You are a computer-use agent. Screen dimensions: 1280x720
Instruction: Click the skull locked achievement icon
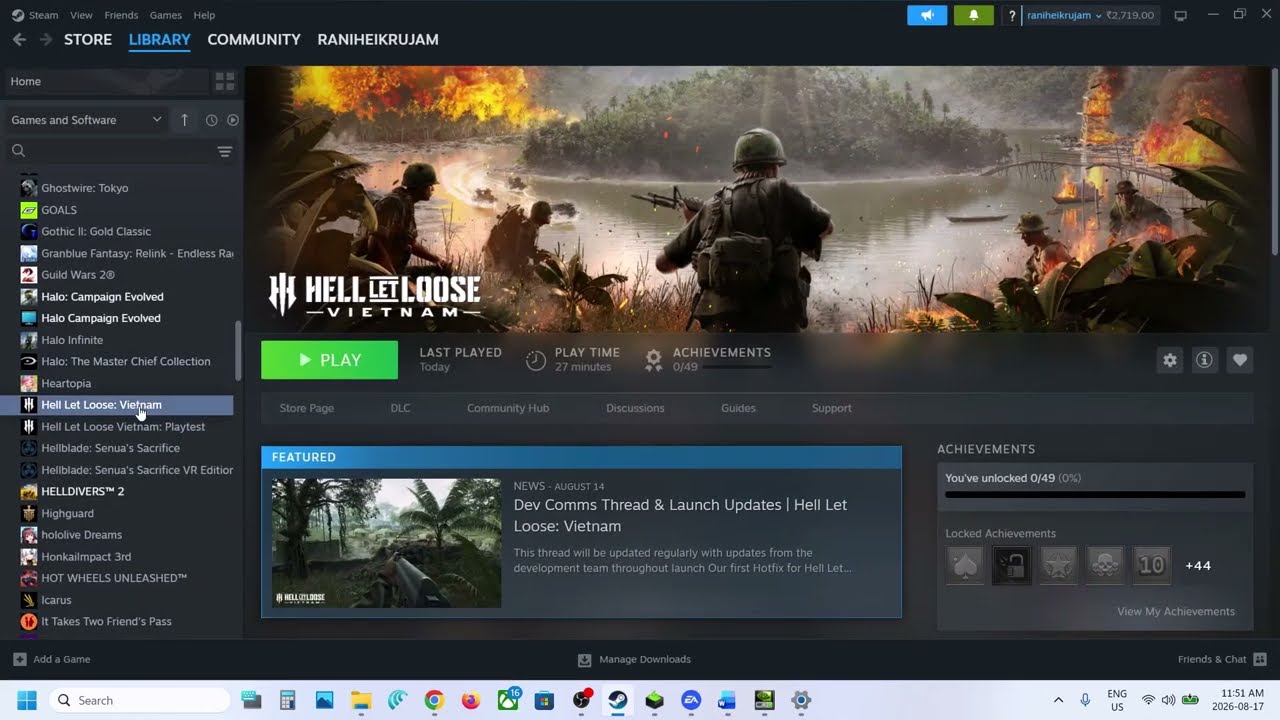point(1105,565)
